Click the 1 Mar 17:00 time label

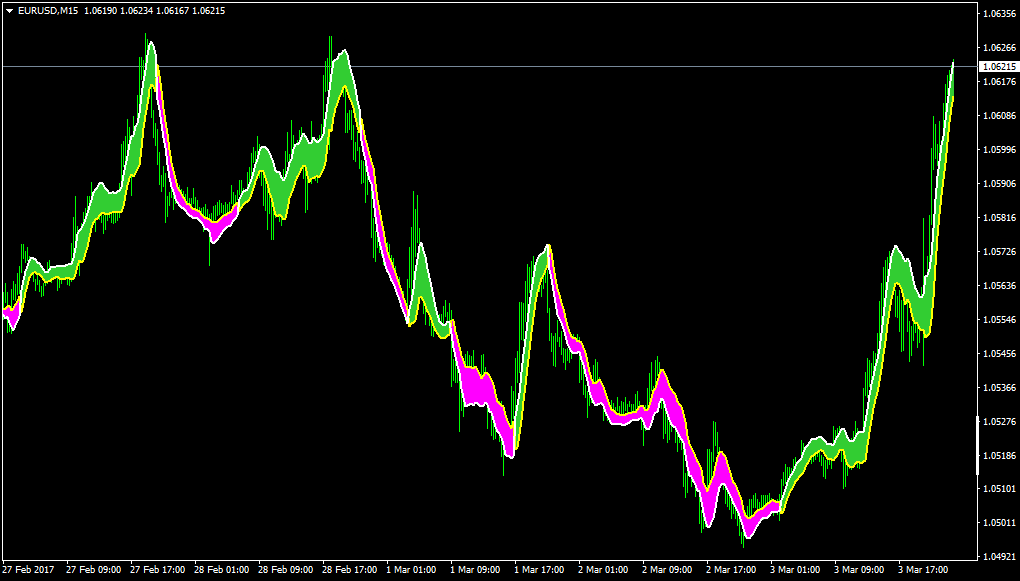pyautogui.click(x=539, y=570)
